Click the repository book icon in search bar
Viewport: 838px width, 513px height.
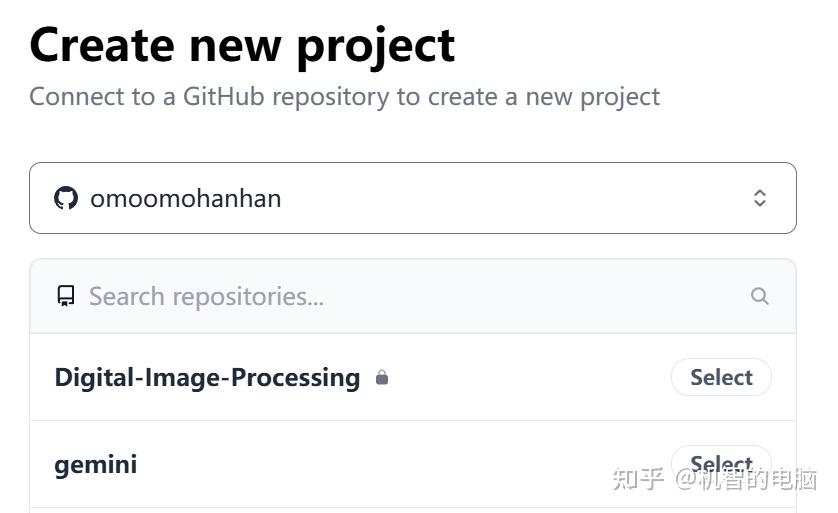click(x=66, y=296)
